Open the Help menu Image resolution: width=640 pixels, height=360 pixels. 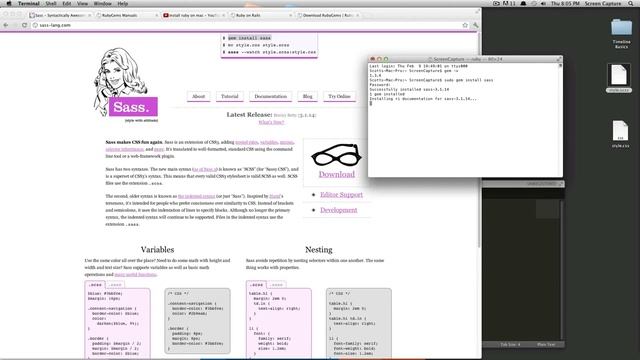[x=123, y=4]
